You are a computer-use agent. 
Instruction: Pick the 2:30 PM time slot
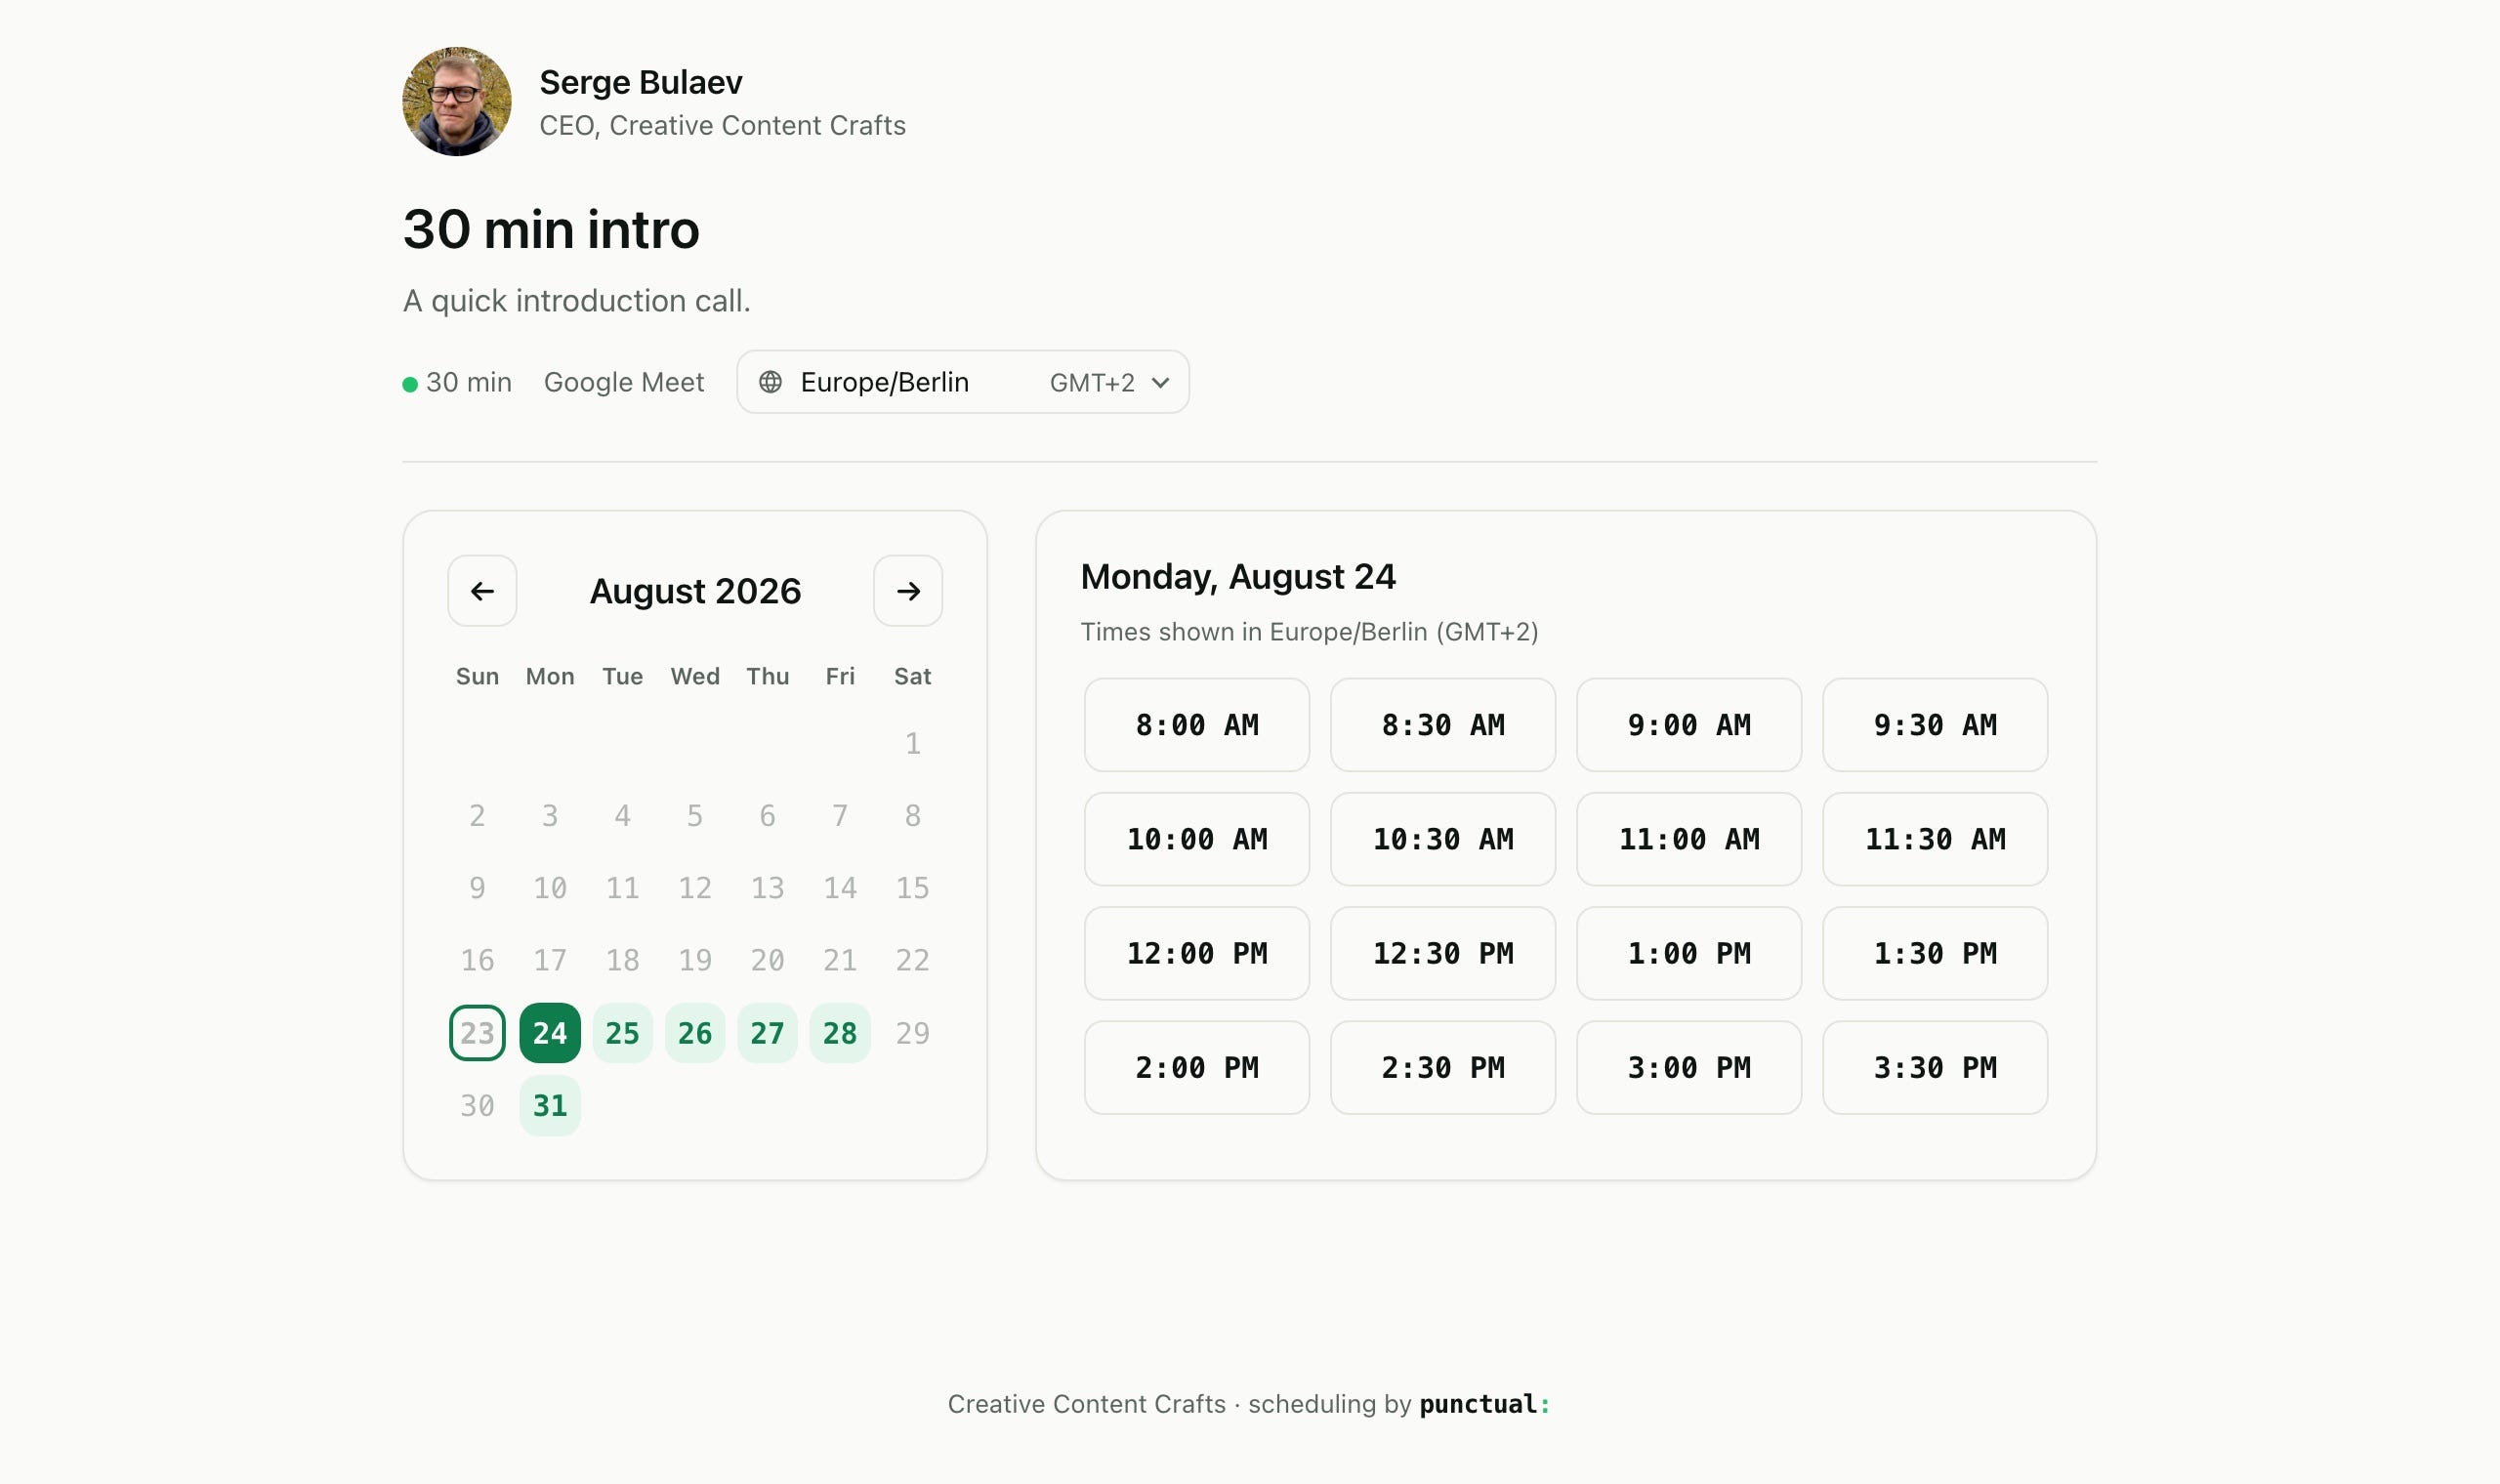click(1443, 1067)
